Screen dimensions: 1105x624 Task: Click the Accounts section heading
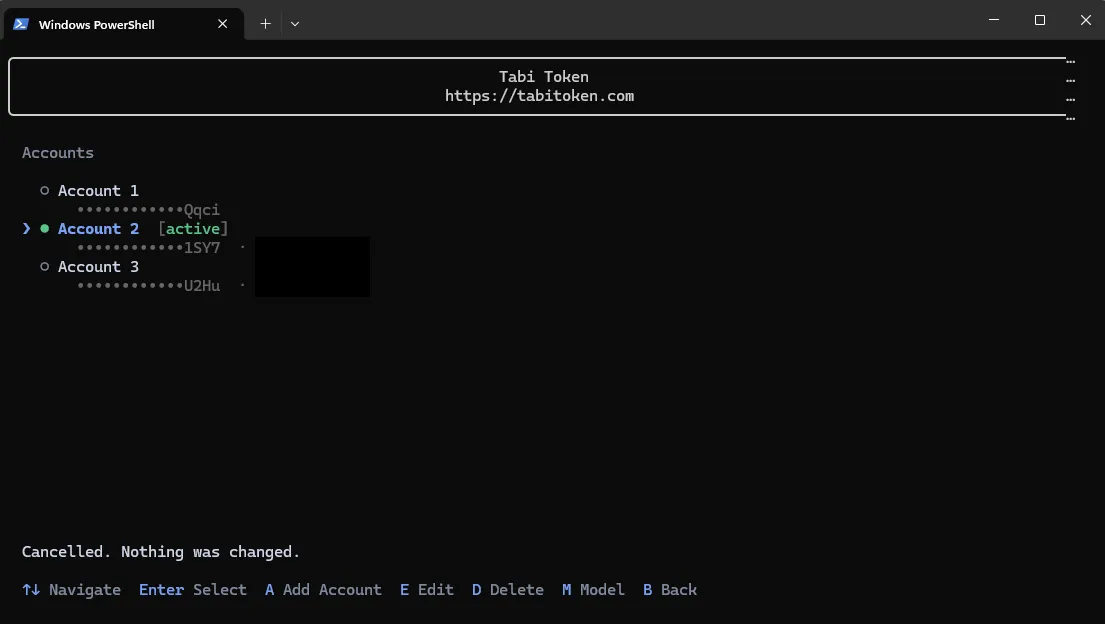[58, 152]
